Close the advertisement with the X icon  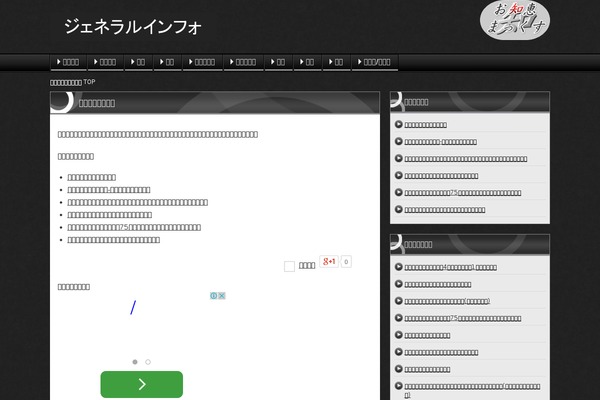[x=222, y=296]
